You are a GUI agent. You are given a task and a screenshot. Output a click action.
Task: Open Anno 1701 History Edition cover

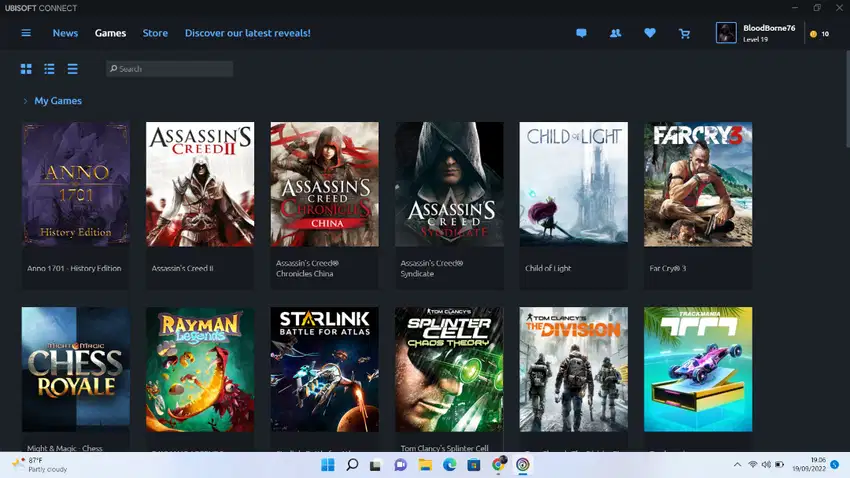pos(75,184)
